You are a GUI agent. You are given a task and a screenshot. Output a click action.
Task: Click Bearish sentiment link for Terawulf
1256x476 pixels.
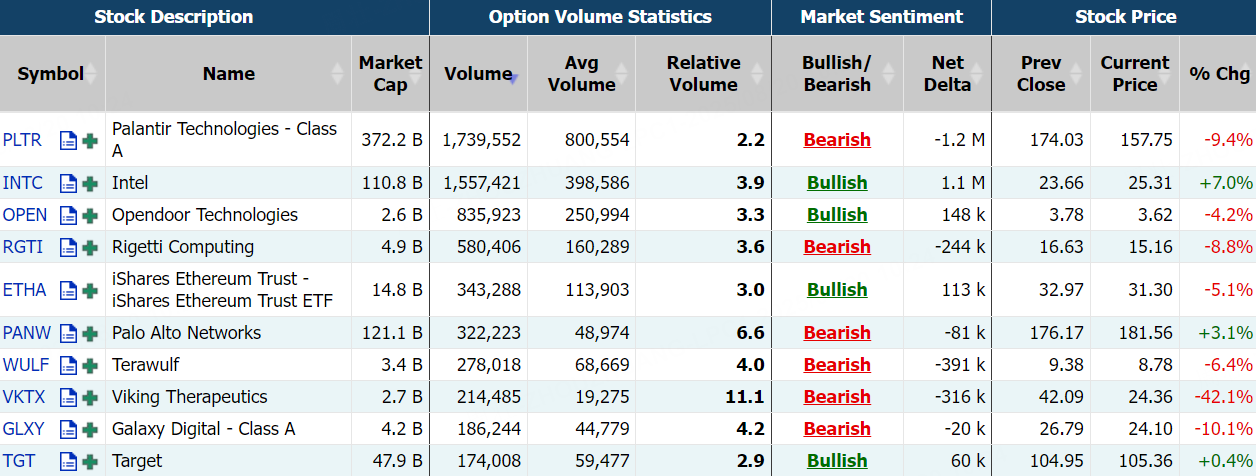click(837, 365)
